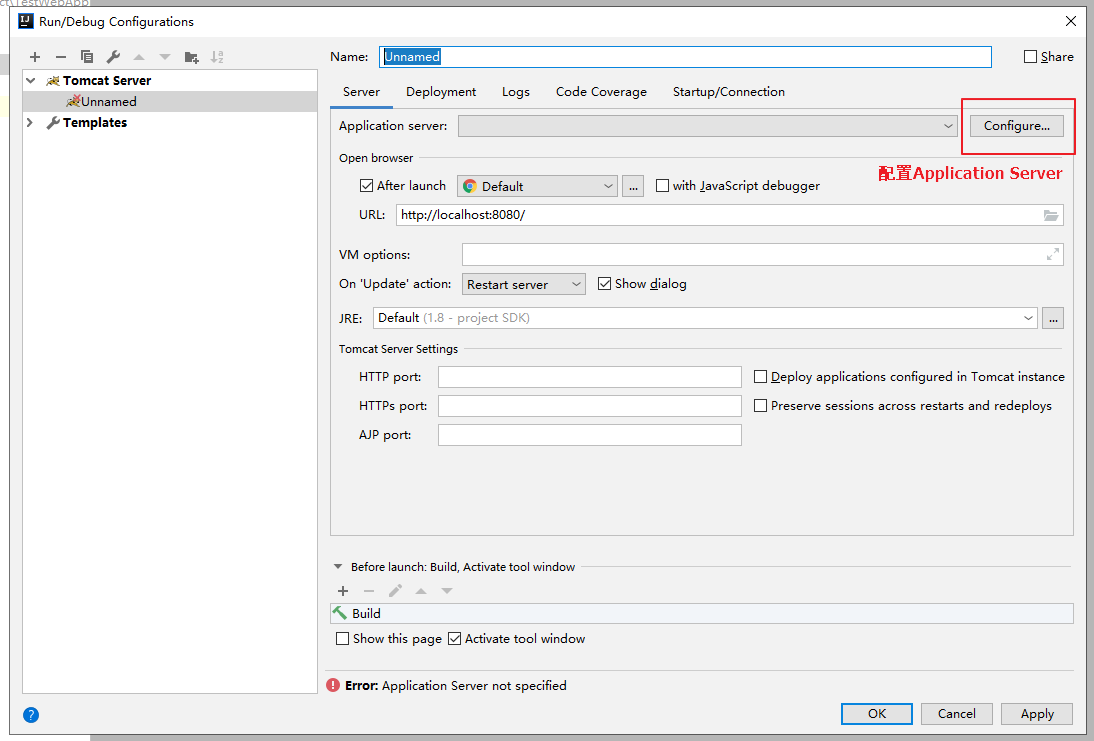Click the red error indicator icon
1094x741 pixels.
333,685
